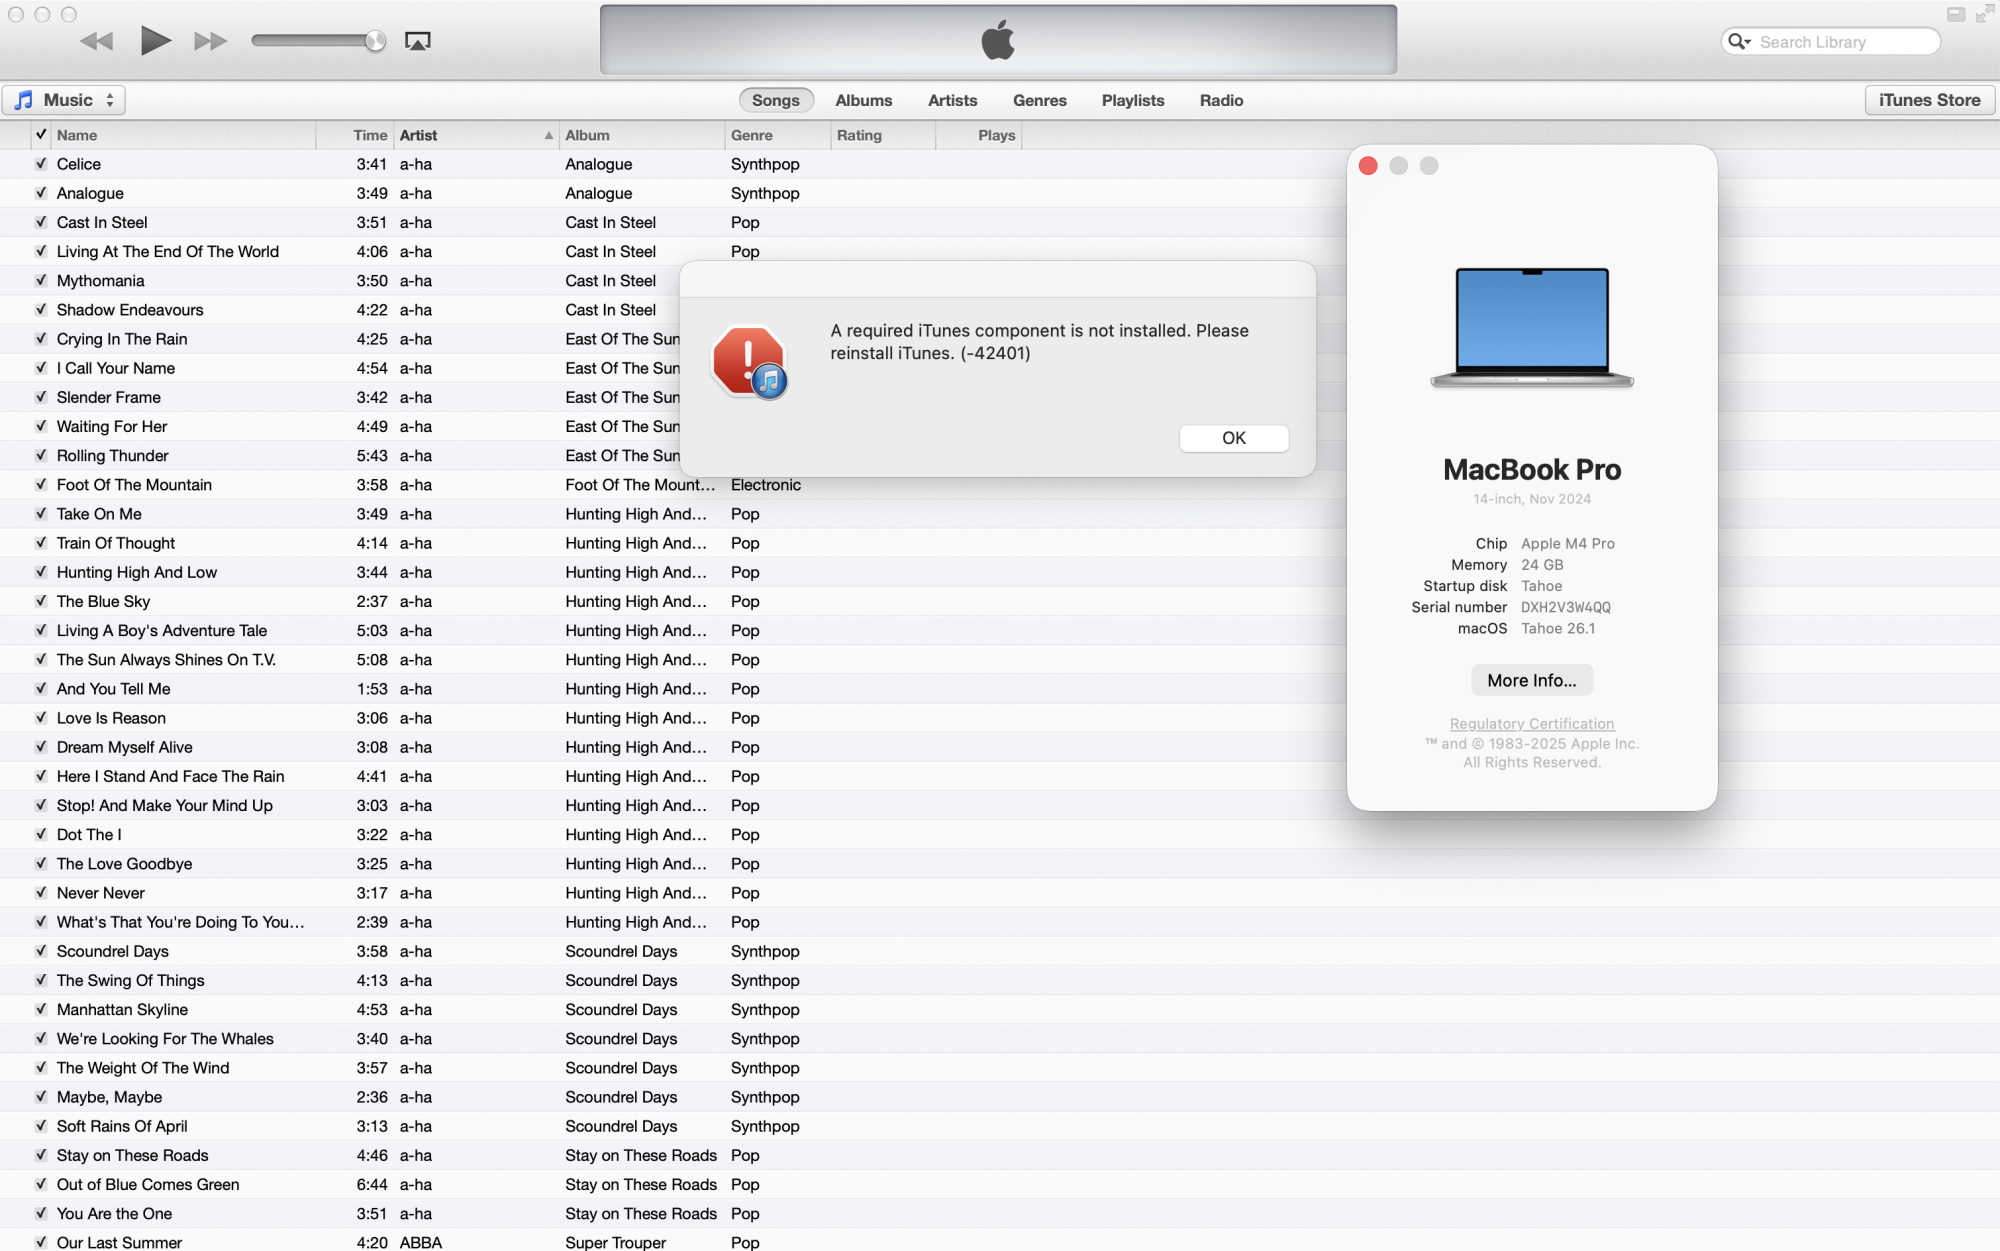This screenshot has width=2000, height=1251.
Task: Uncheck the Celice song checkbox
Action: click(x=41, y=164)
